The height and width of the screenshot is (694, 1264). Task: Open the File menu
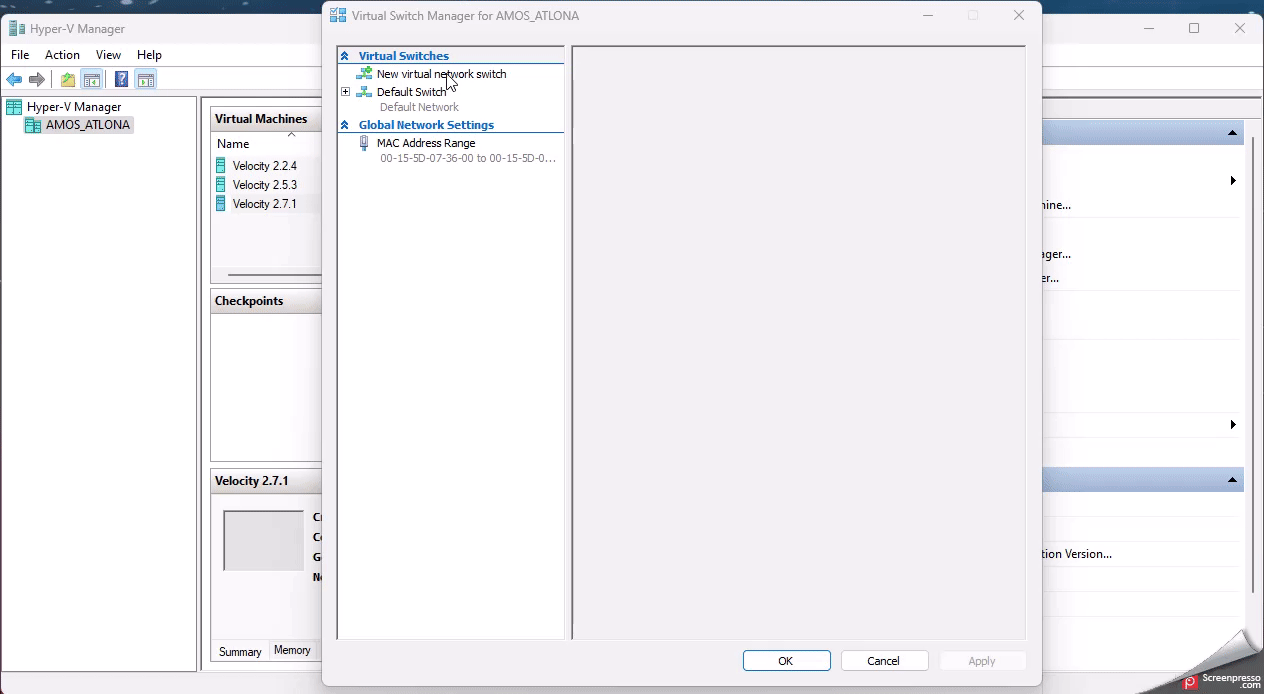click(x=20, y=55)
